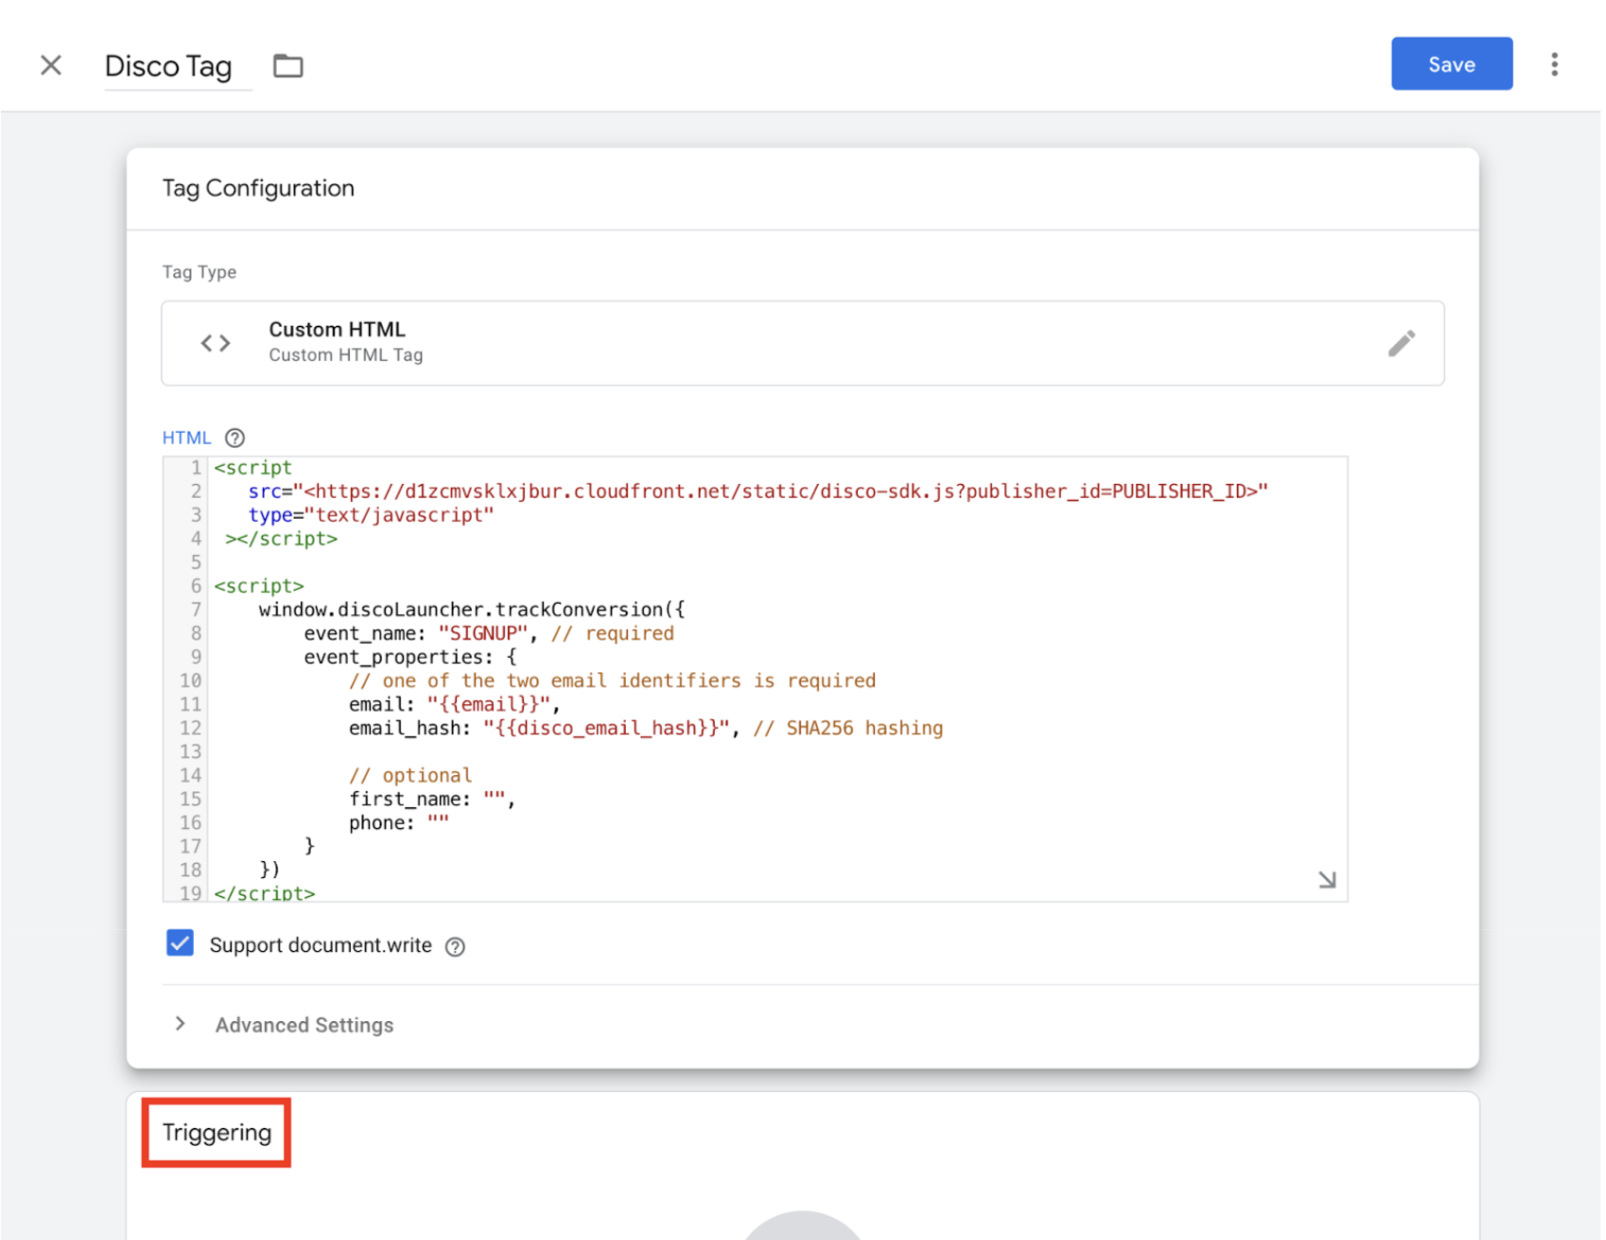The image size is (1606, 1240).
Task: Click the opening <script> tag on line 6
Action: click(259, 586)
